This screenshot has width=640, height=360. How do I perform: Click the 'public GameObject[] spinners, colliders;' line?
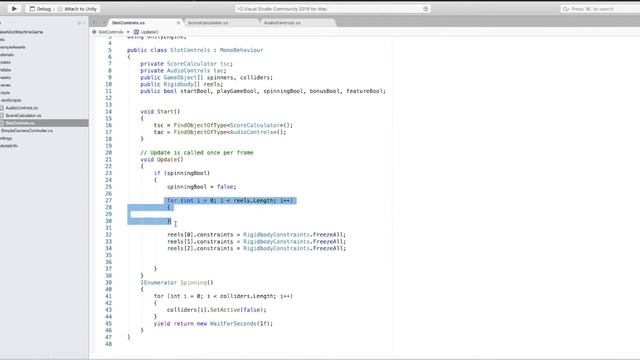(x=207, y=78)
